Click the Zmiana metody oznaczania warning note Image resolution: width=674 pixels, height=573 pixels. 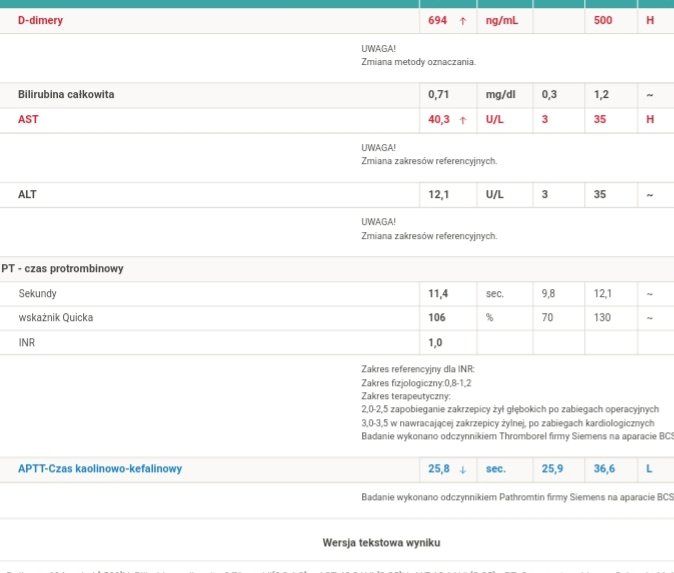(x=418, y=61)
